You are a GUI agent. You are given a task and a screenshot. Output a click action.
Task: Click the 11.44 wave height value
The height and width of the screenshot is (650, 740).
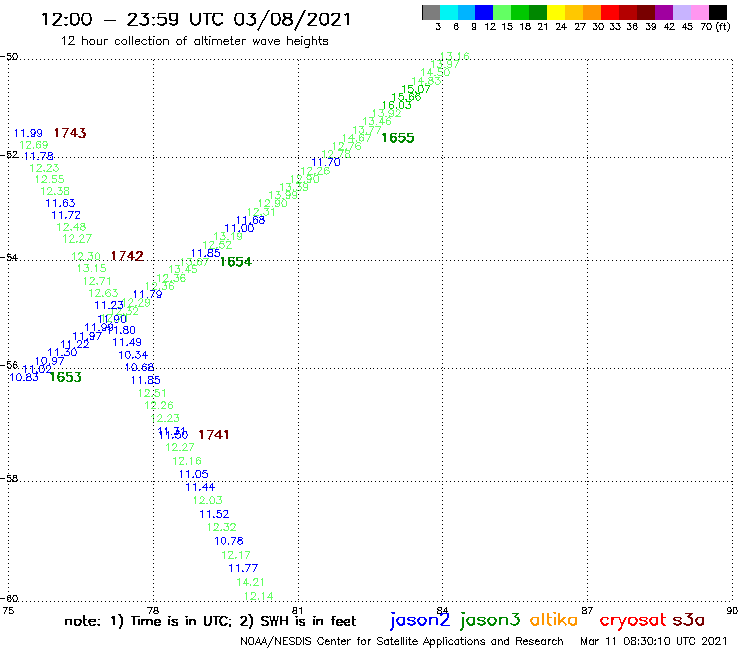pyautogui.click(x=200, y=487)
